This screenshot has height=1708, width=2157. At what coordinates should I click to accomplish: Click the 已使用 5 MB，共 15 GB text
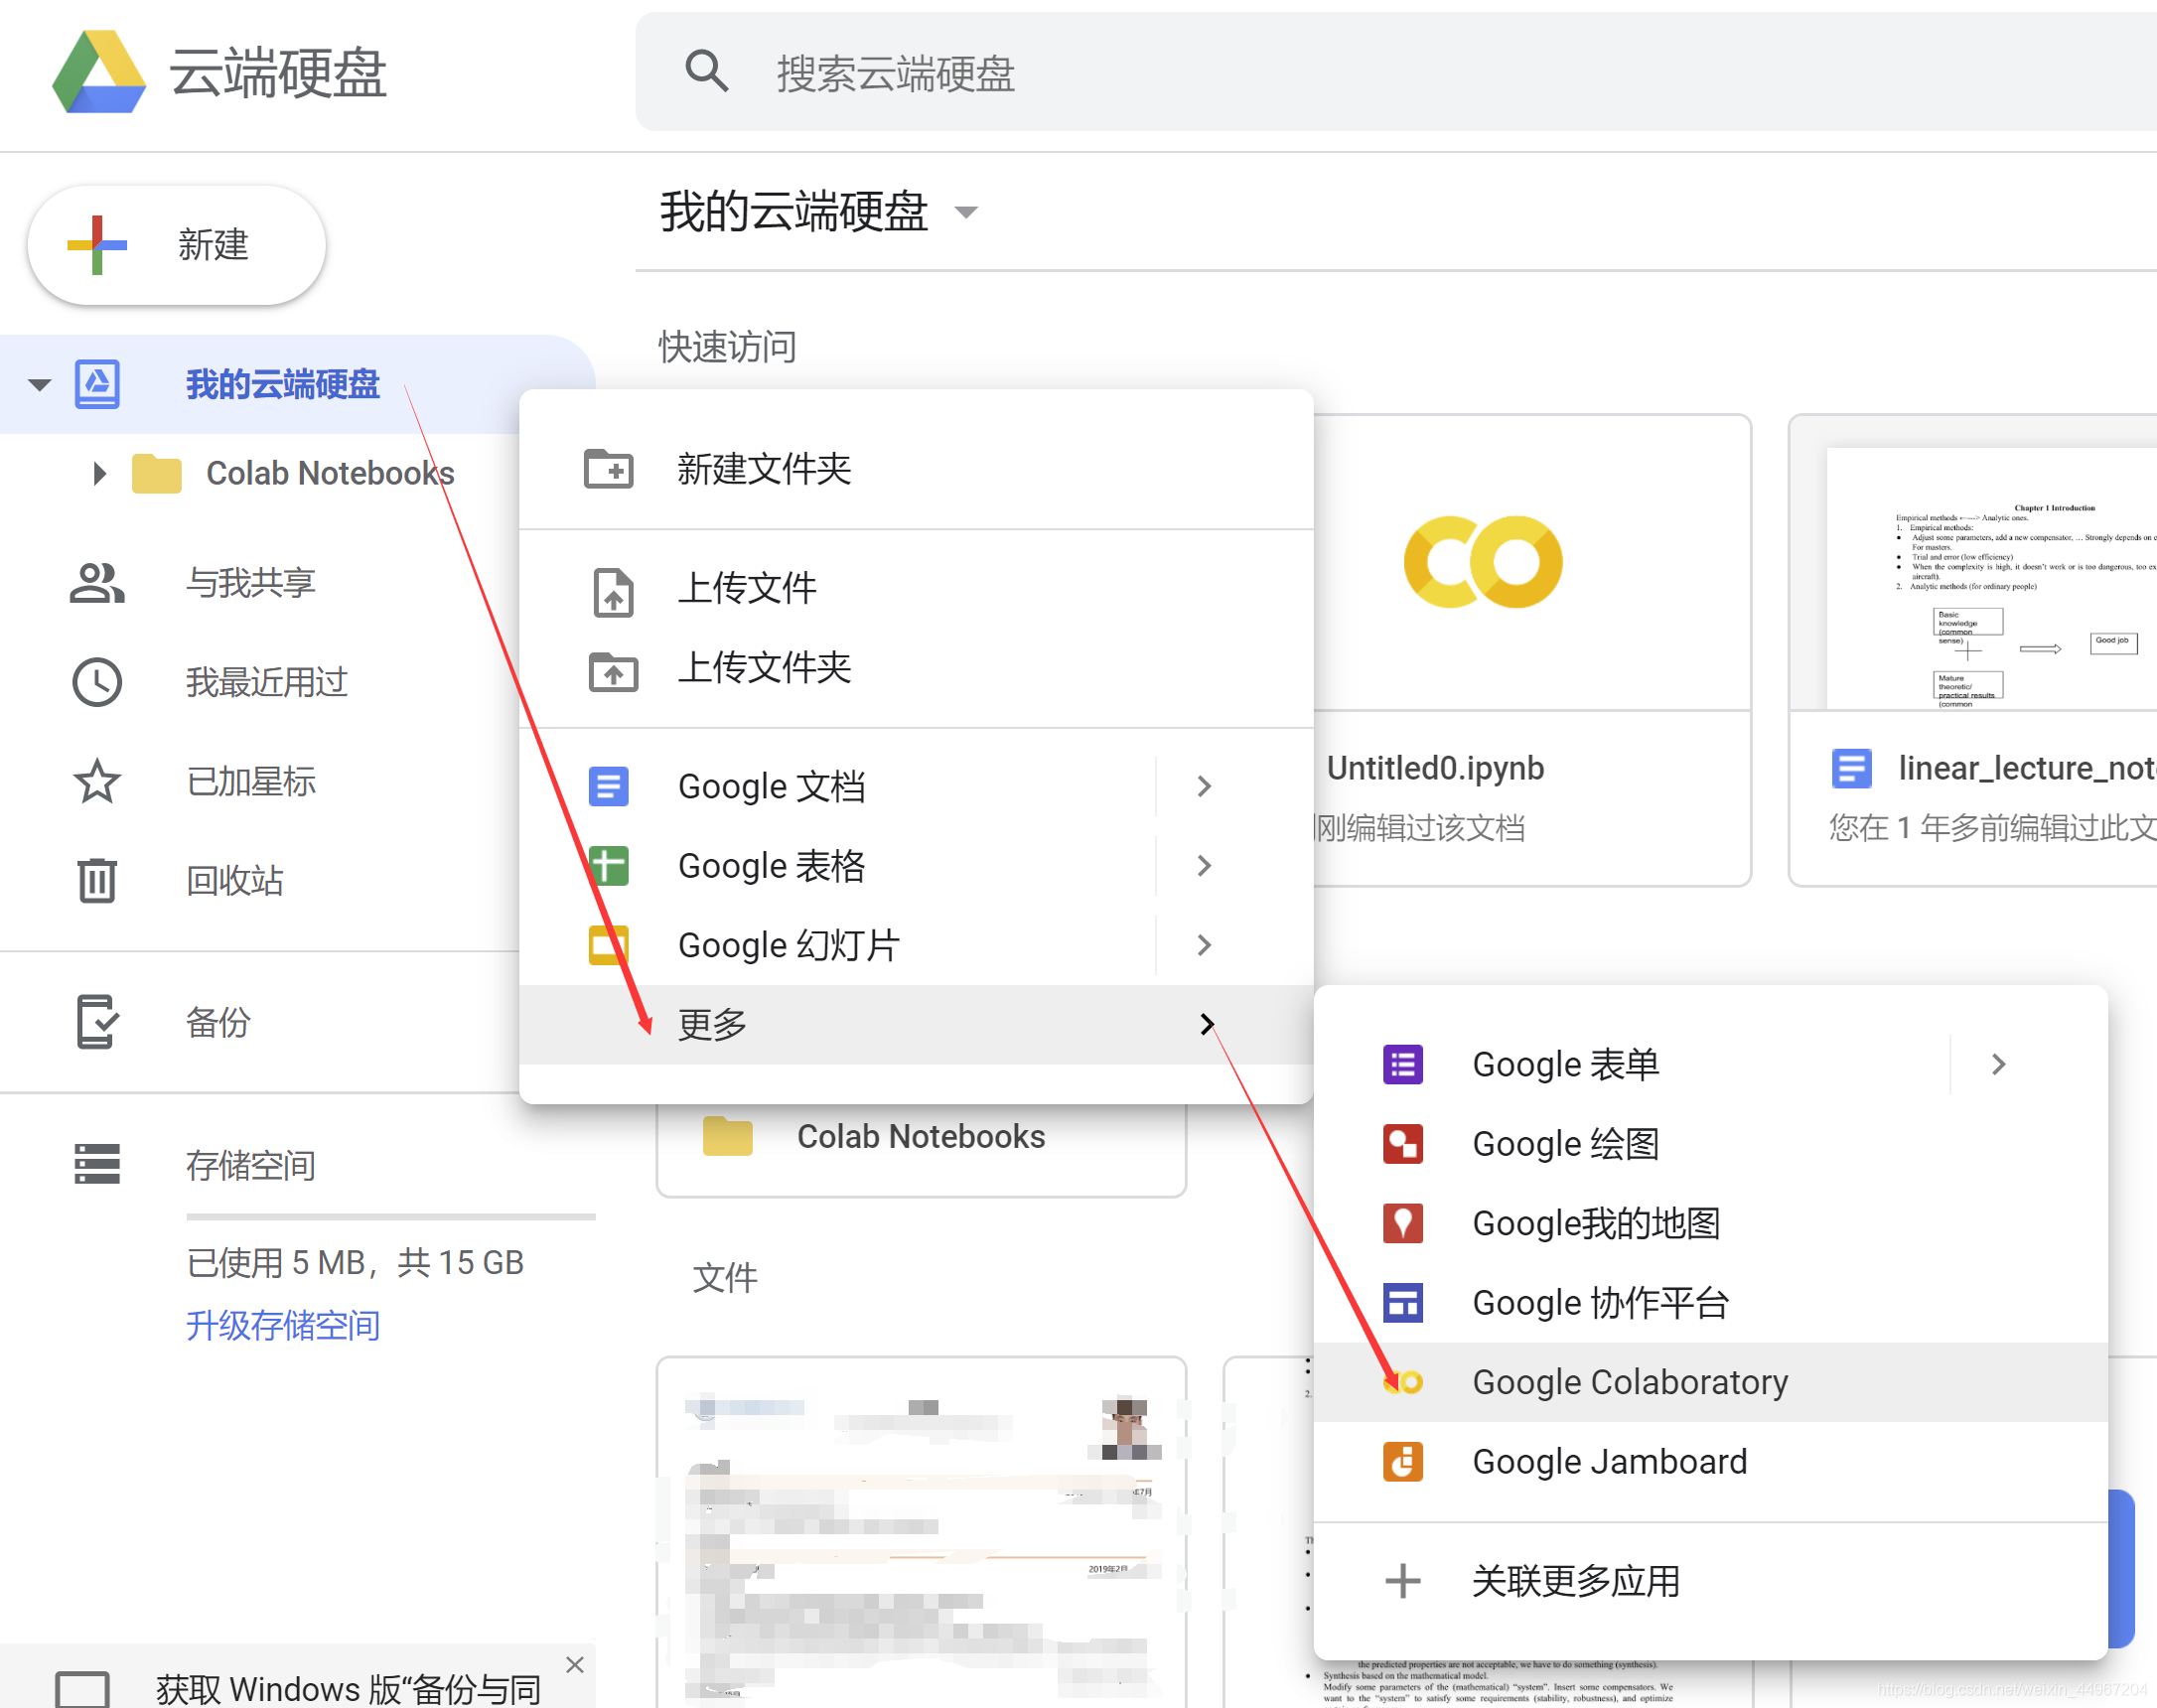click(x=355, y=1263)
